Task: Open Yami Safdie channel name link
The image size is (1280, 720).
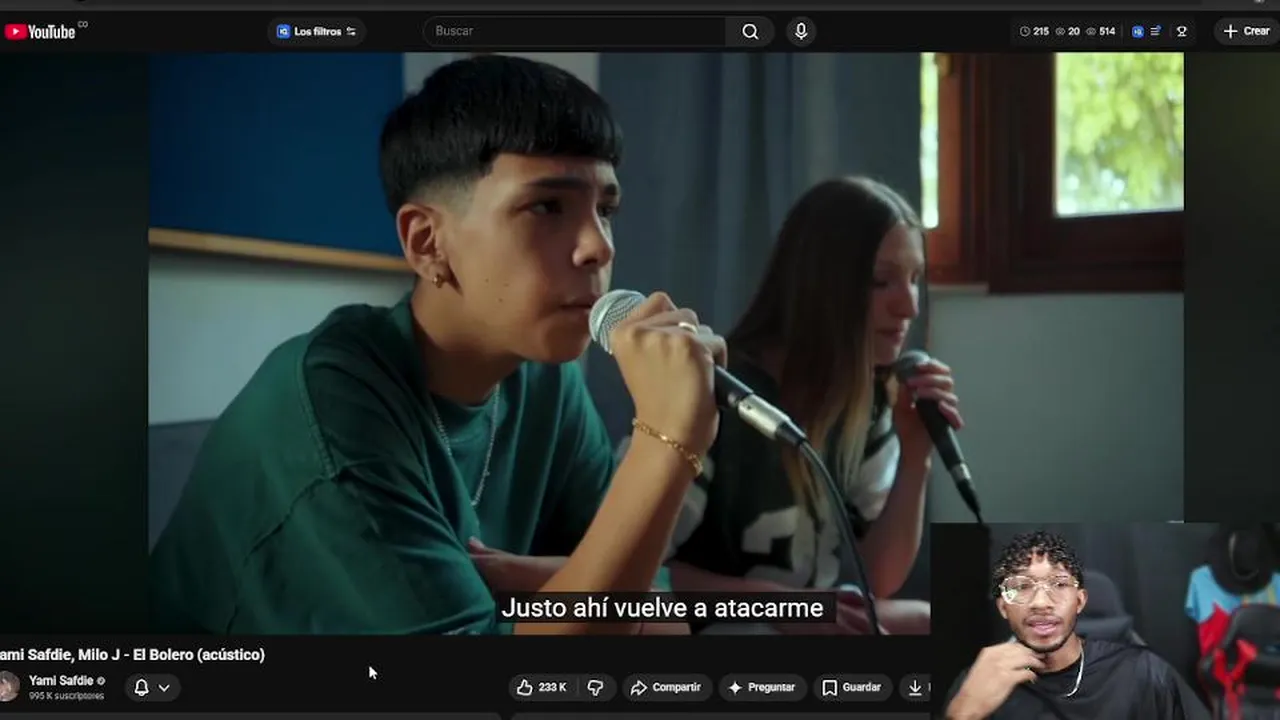Action: click(x=61, y=680)
